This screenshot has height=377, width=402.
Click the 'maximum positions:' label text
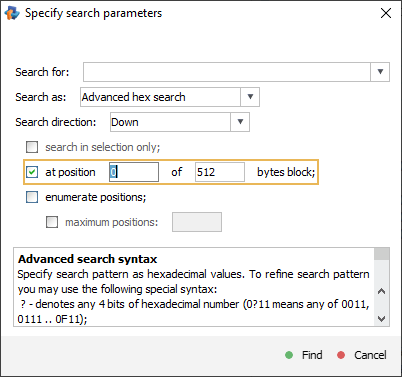112,222
